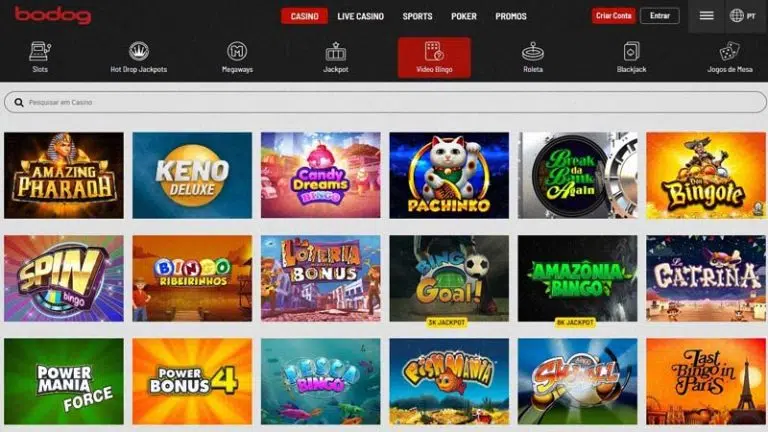Click the bodog logo
The image size is (768, 432).
pyautogui.click(x=53, y=15)
